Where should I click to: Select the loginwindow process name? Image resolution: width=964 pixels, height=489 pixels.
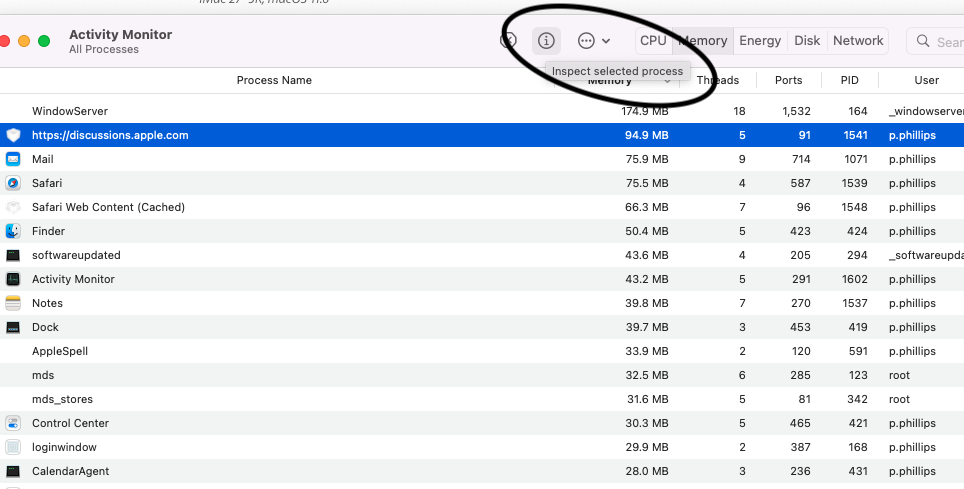click(64, 447)
